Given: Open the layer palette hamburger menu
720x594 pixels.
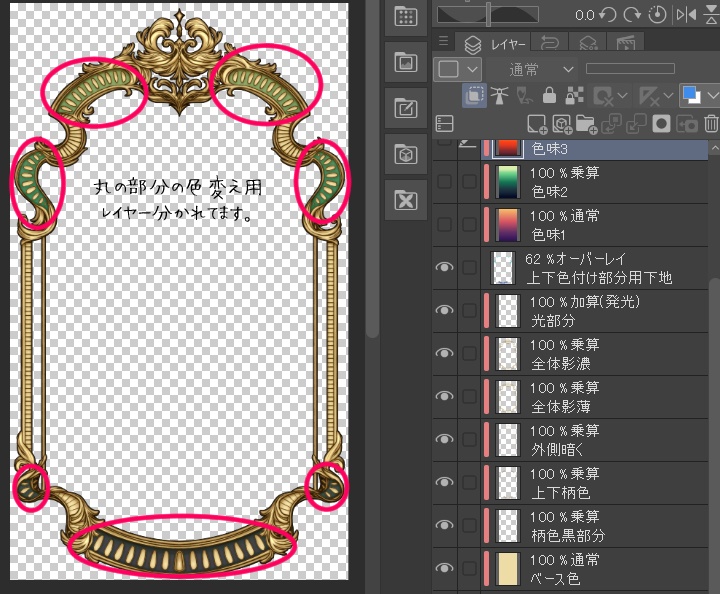Looking at the screenshot, I should (443, 41).
